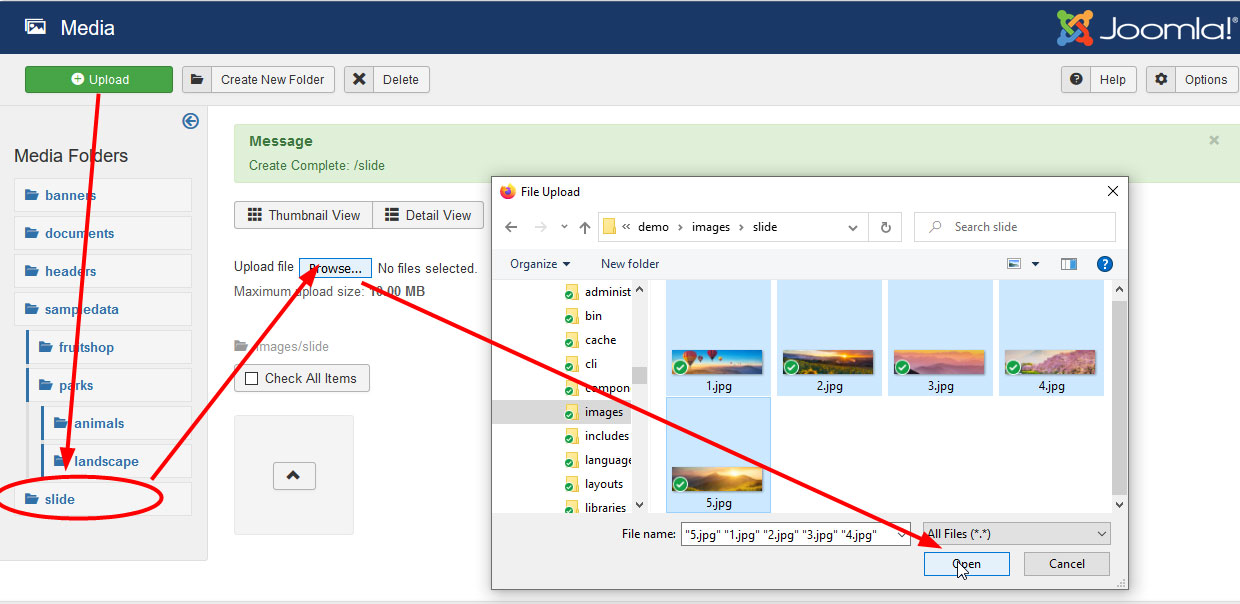This screenshot has height=604, width=1240.
Task: Click the file dialog help question icon
Action: 1104,264
